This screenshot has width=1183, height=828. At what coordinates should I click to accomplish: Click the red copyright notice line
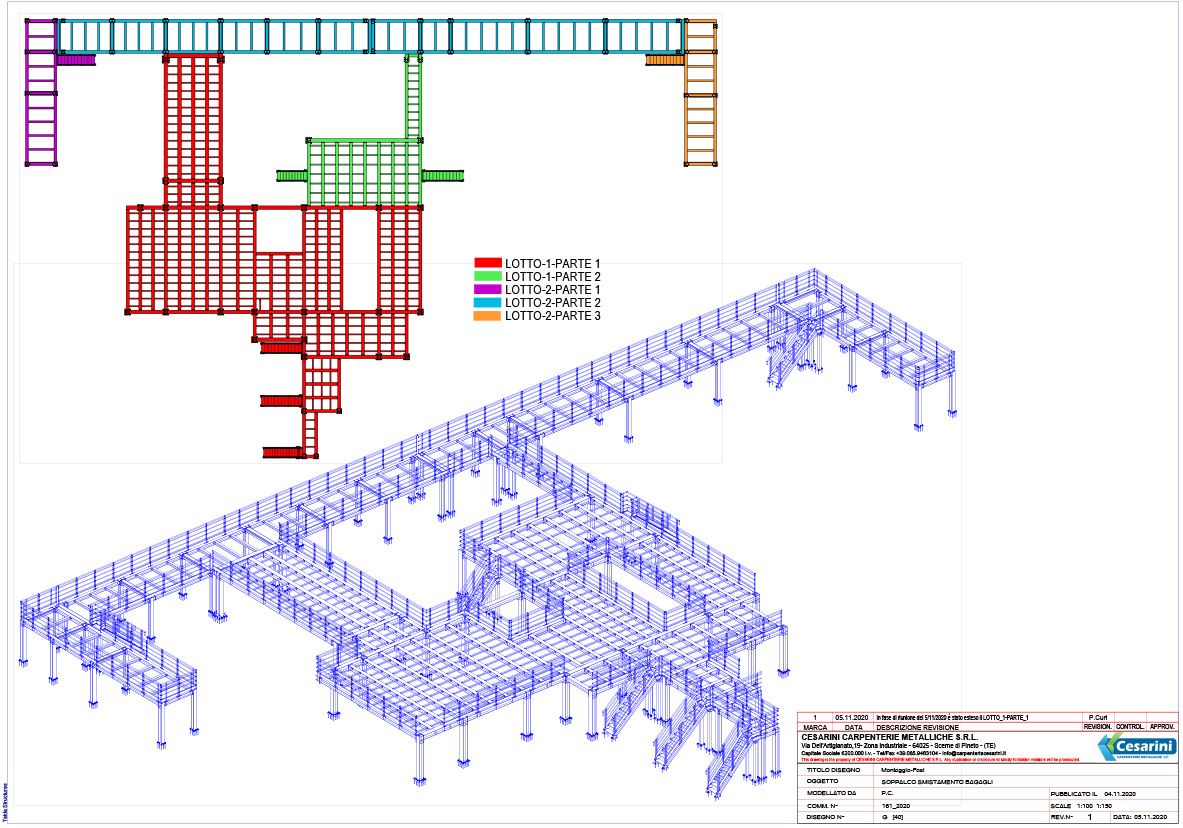940,759
